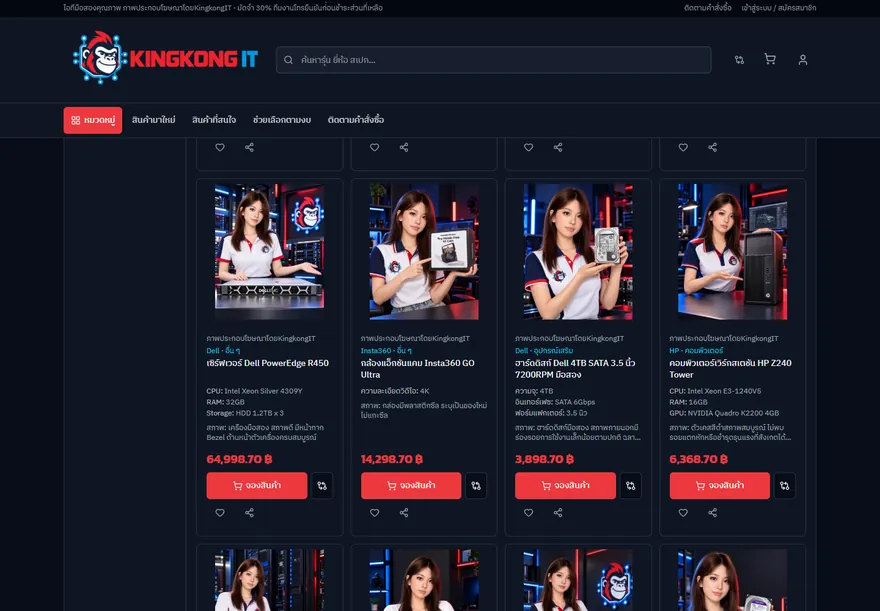
Task: Reserve the Dell PowerEdge R450 server
Action: pos(257,485)
